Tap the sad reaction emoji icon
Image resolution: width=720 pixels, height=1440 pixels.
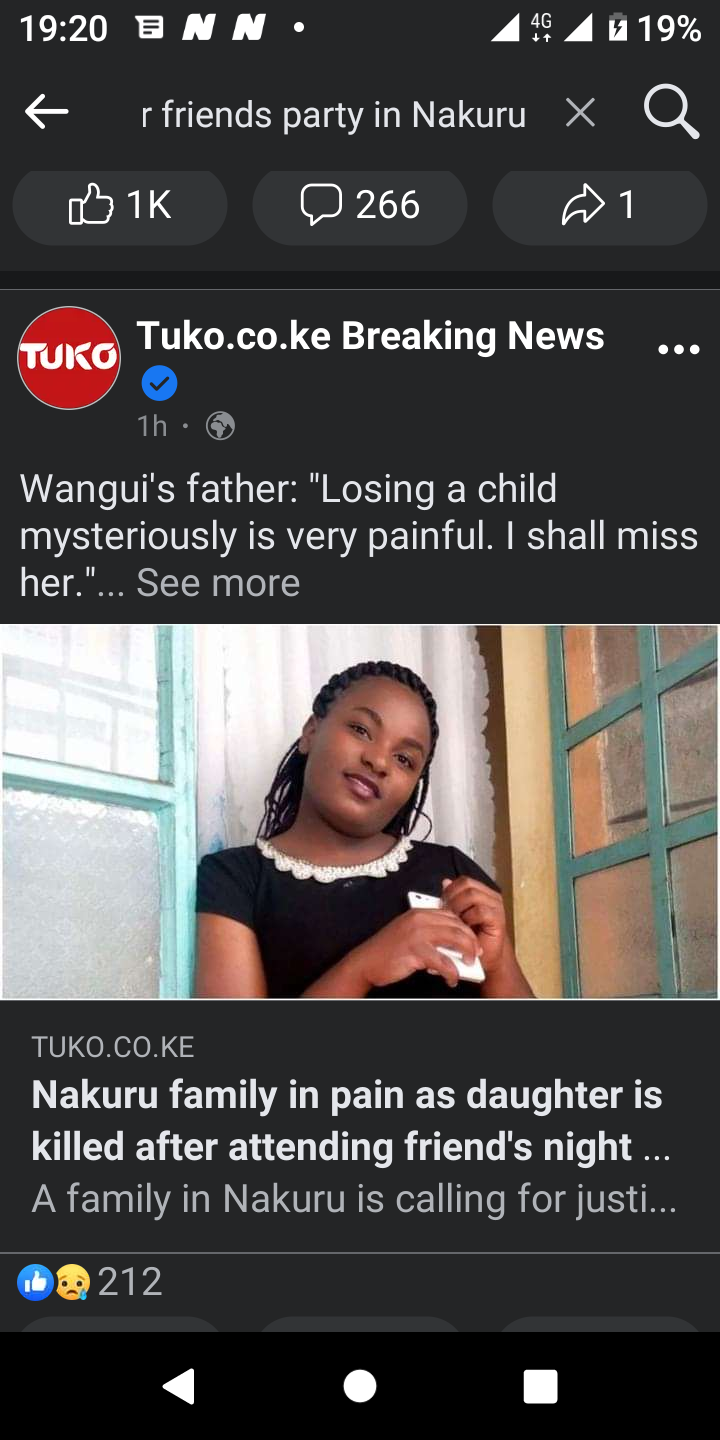[x=72, y=1282]
